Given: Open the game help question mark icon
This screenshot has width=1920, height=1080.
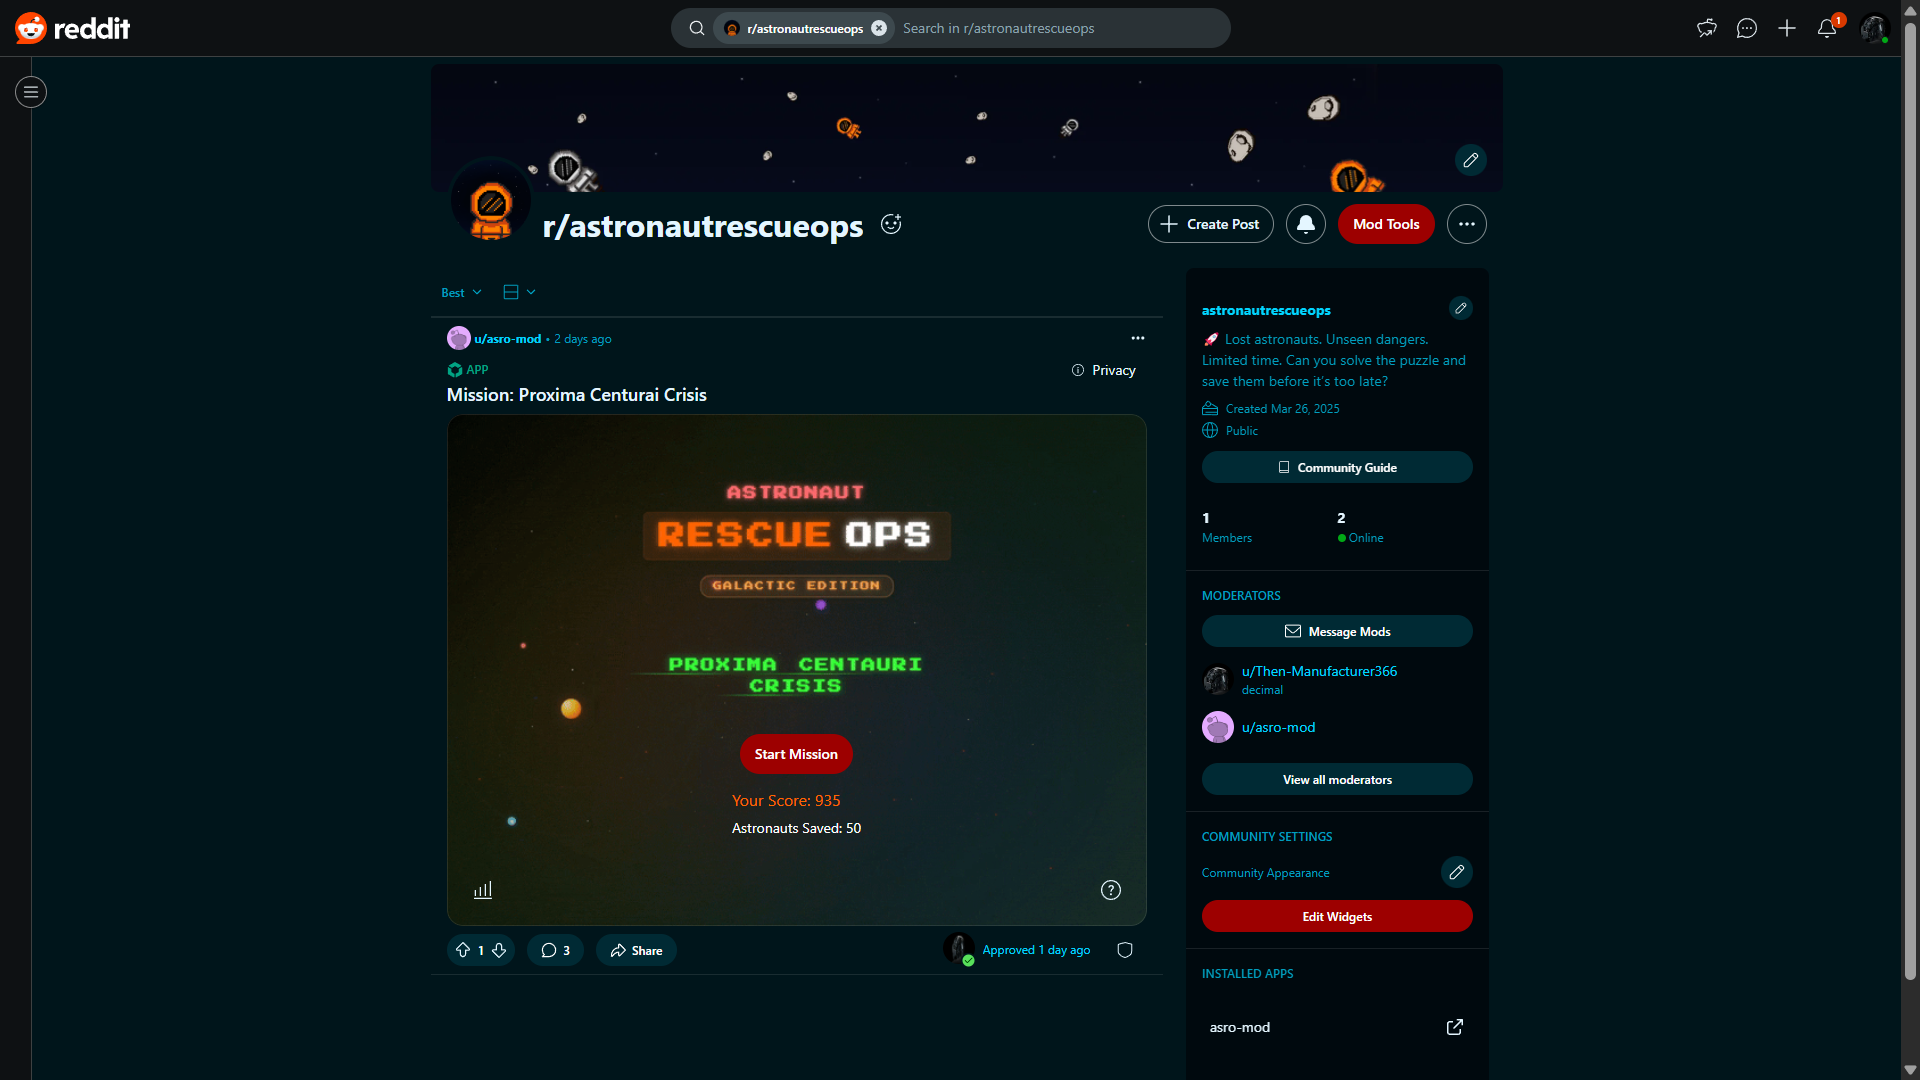Looking at the screenshot, I should tap(1110, 890).
